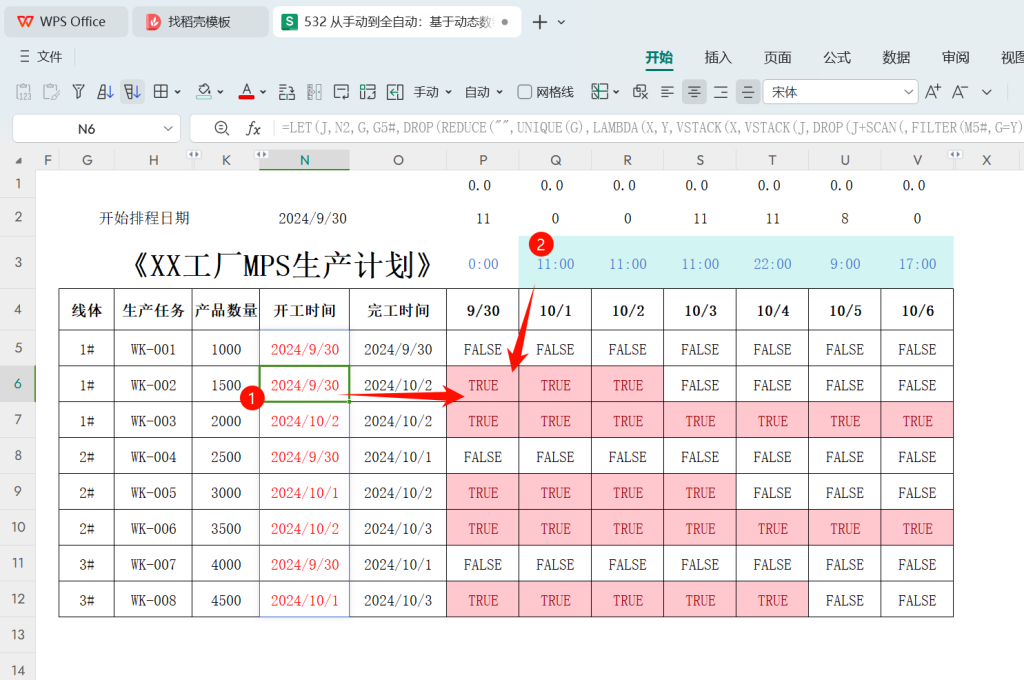The width and height of the screenshot is (1024, 680).
Task: Select the 插入 ribbon tab
Action: (718, 57)
